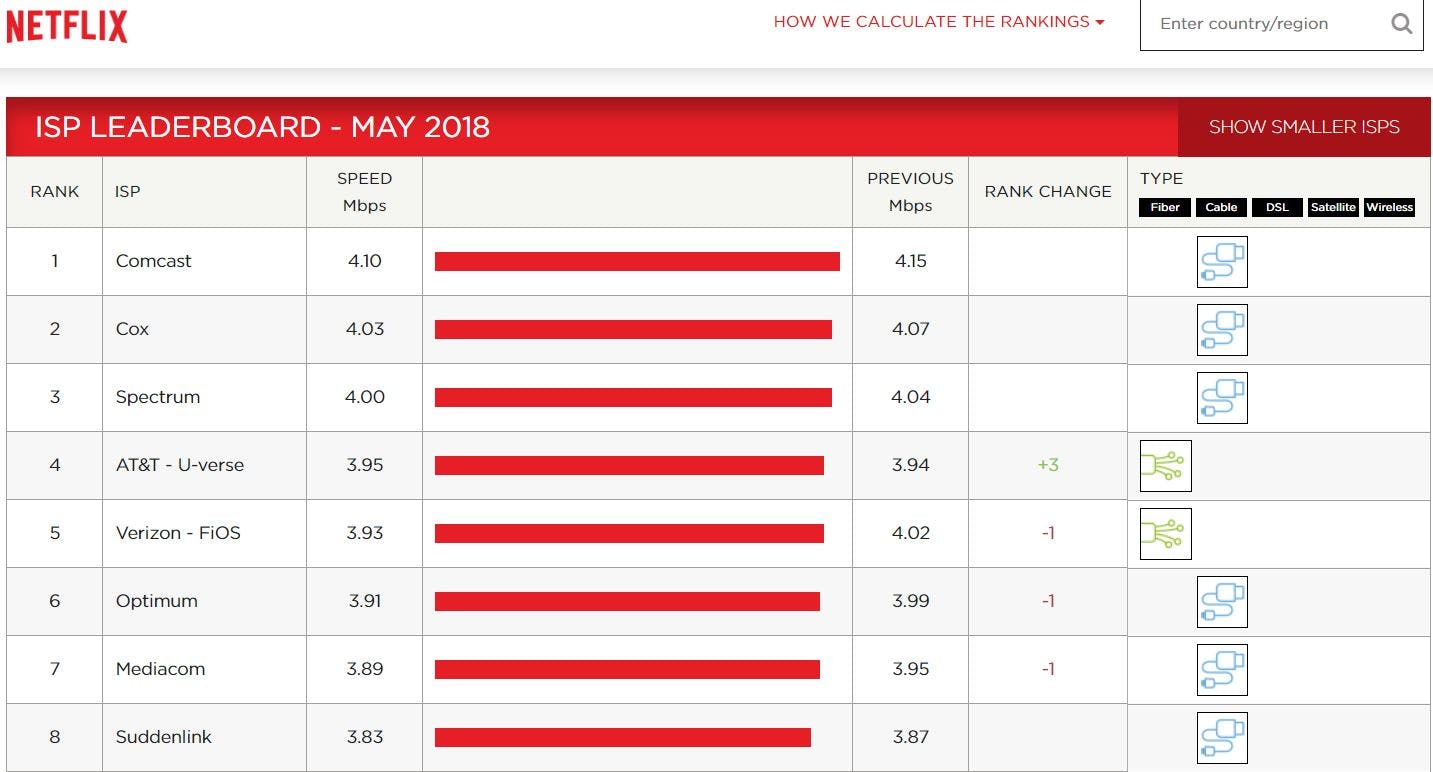
Task: Open How We Calculate the Rankings dropdown
Action: 939,22
